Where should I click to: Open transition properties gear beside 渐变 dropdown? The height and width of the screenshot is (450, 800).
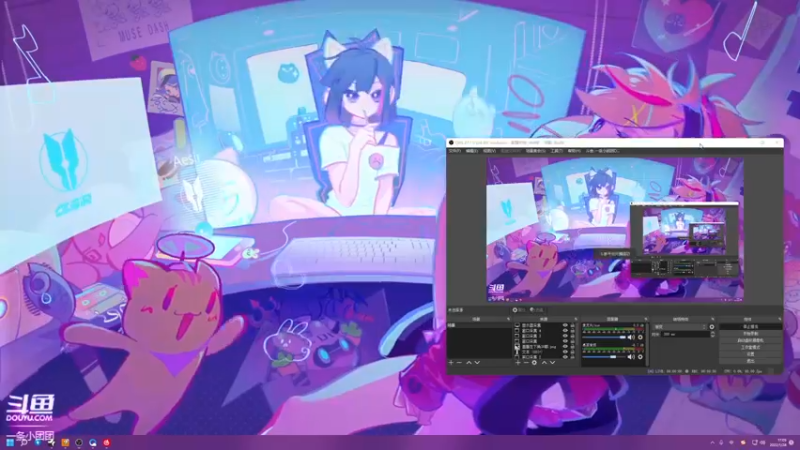coord(712,327)
